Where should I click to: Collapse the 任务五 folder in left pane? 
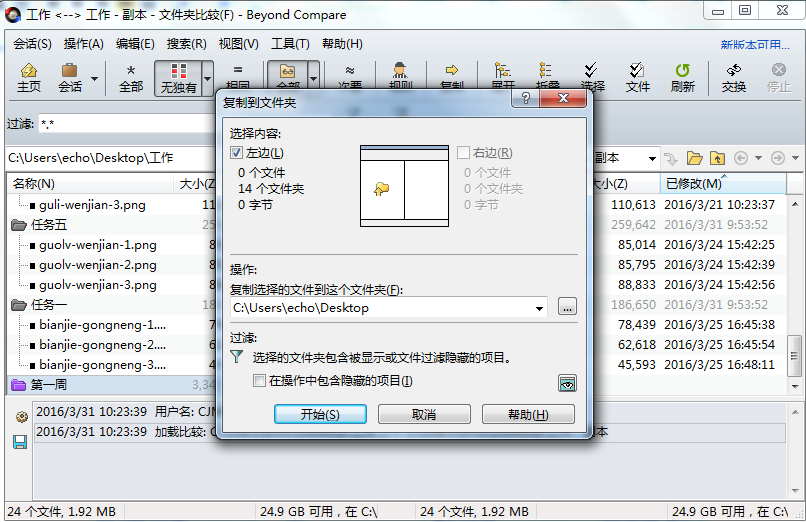pyautogui.click(x=19, y=225)
